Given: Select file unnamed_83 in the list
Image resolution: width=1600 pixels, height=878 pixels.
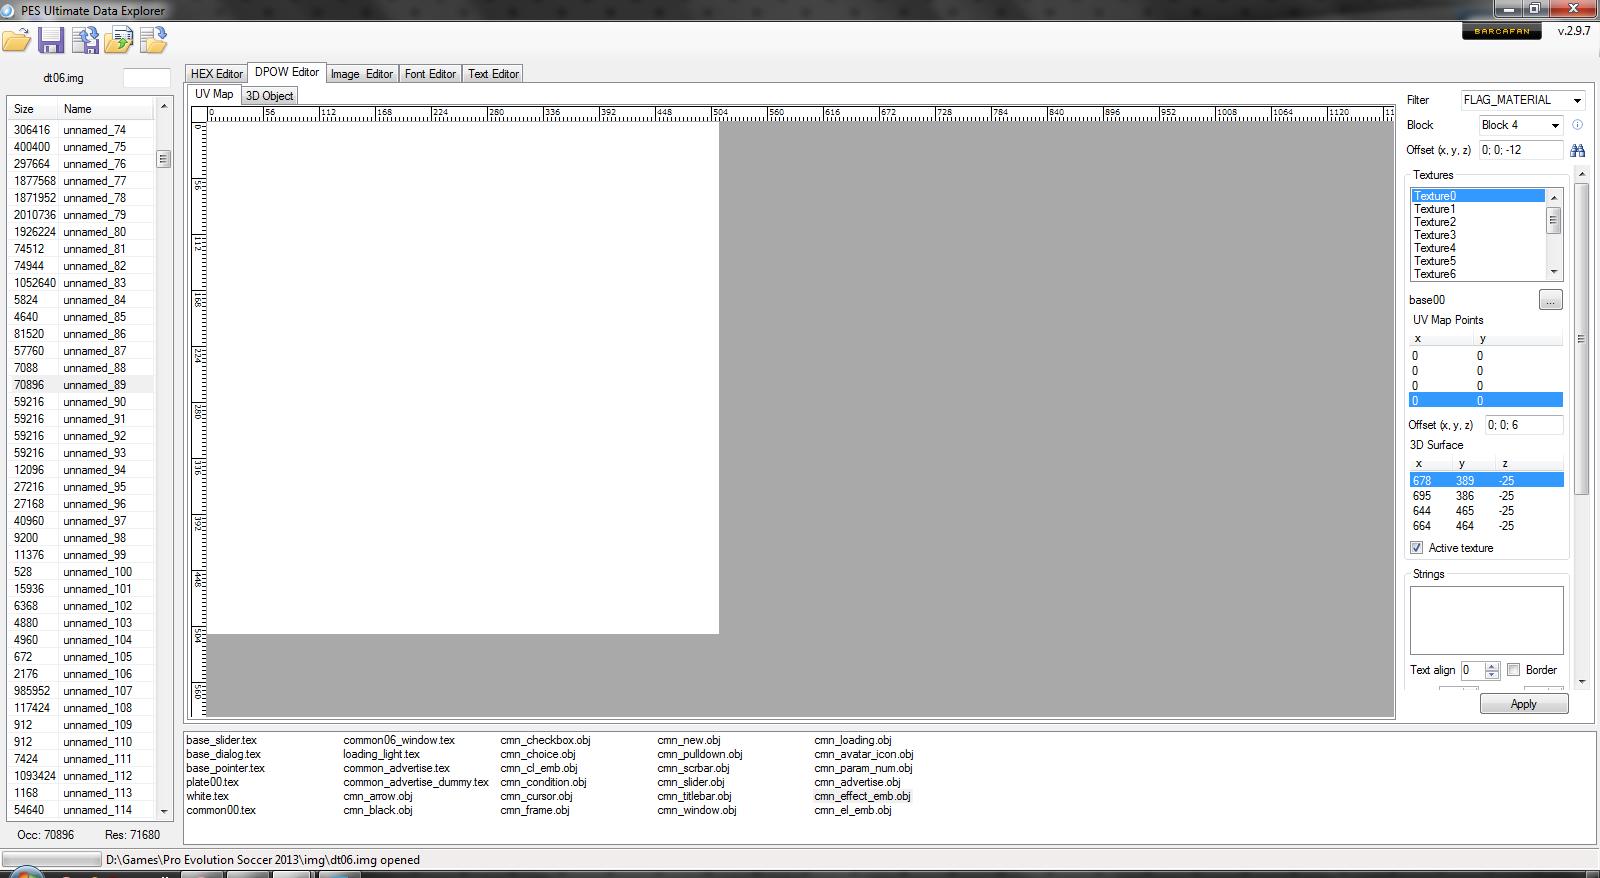Looking at the screenshot, I should (81, 283).
